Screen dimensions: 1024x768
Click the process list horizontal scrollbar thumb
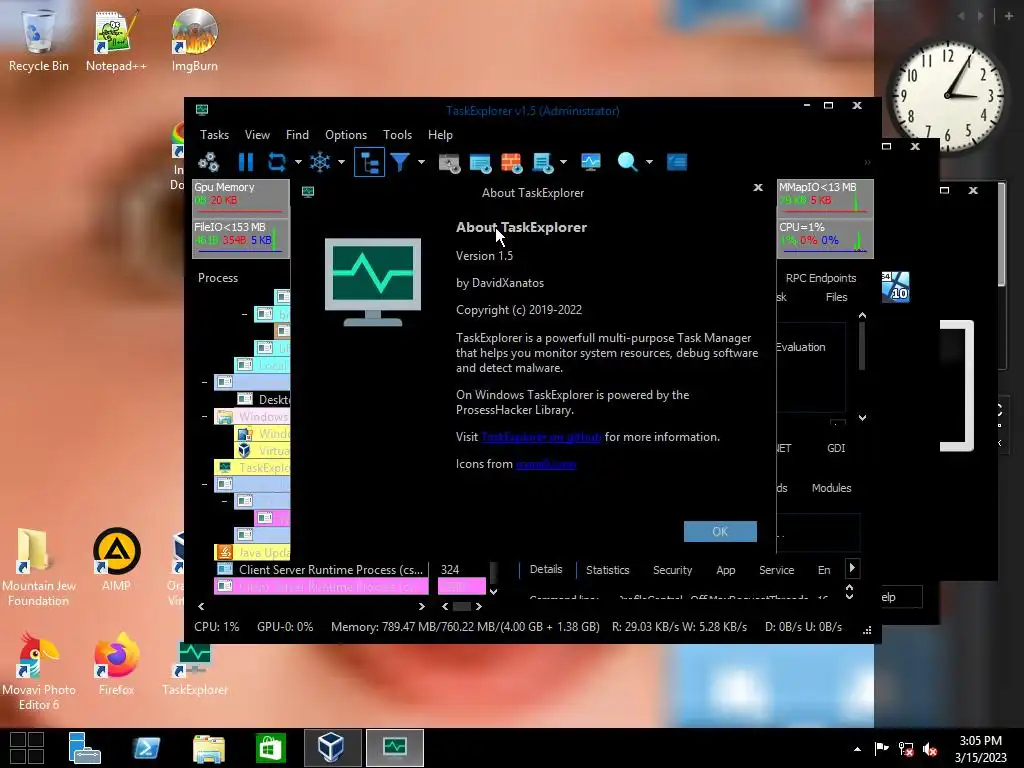[462, 607]
